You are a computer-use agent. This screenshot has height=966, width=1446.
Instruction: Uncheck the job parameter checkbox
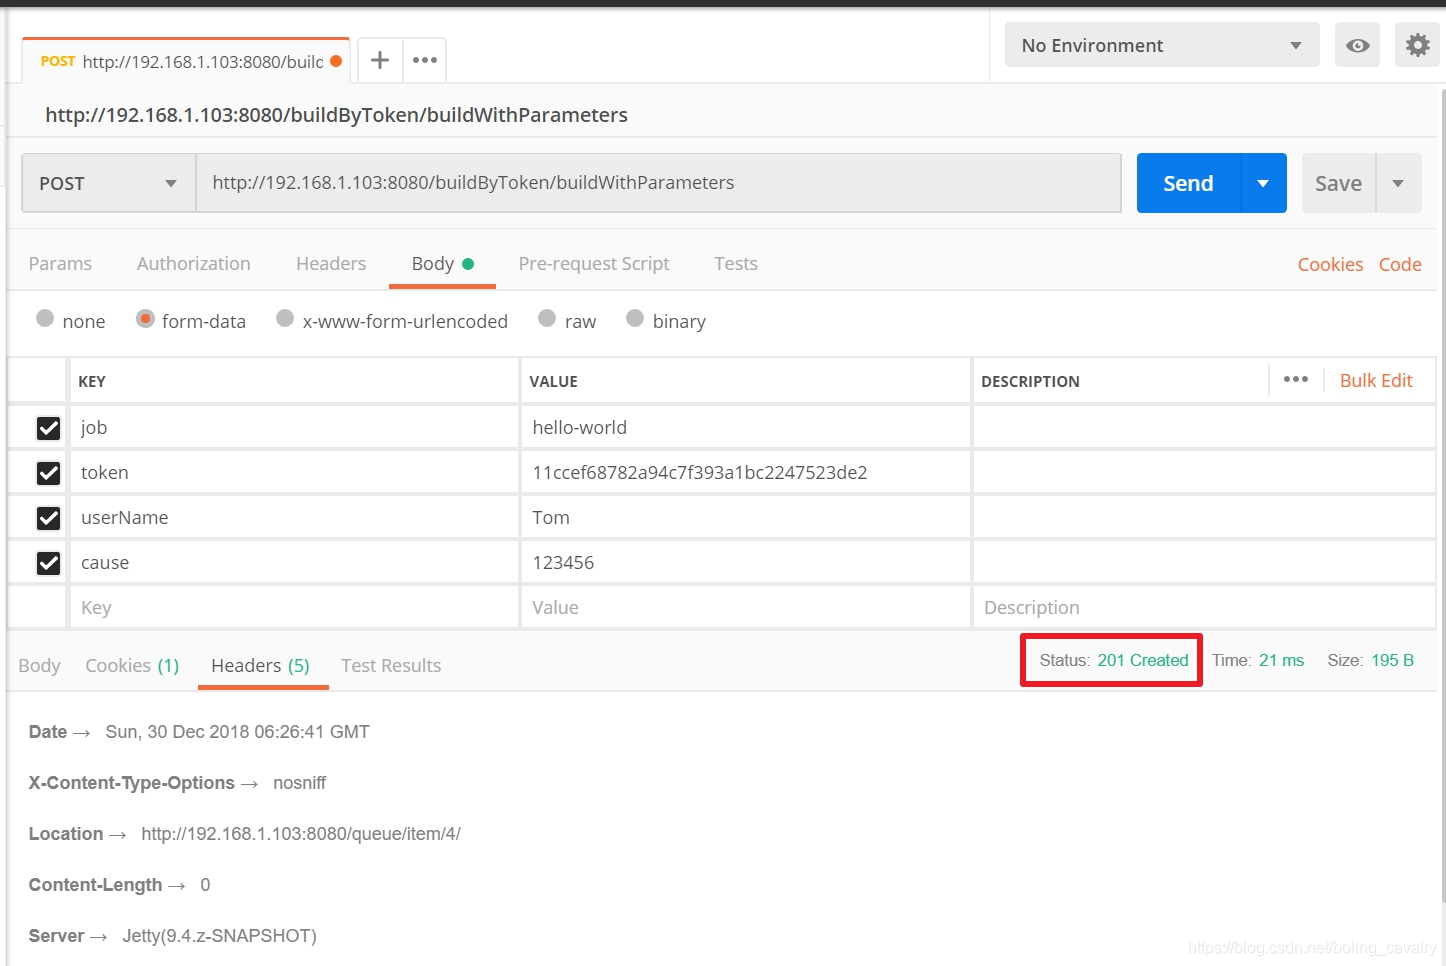click(48, 428)
